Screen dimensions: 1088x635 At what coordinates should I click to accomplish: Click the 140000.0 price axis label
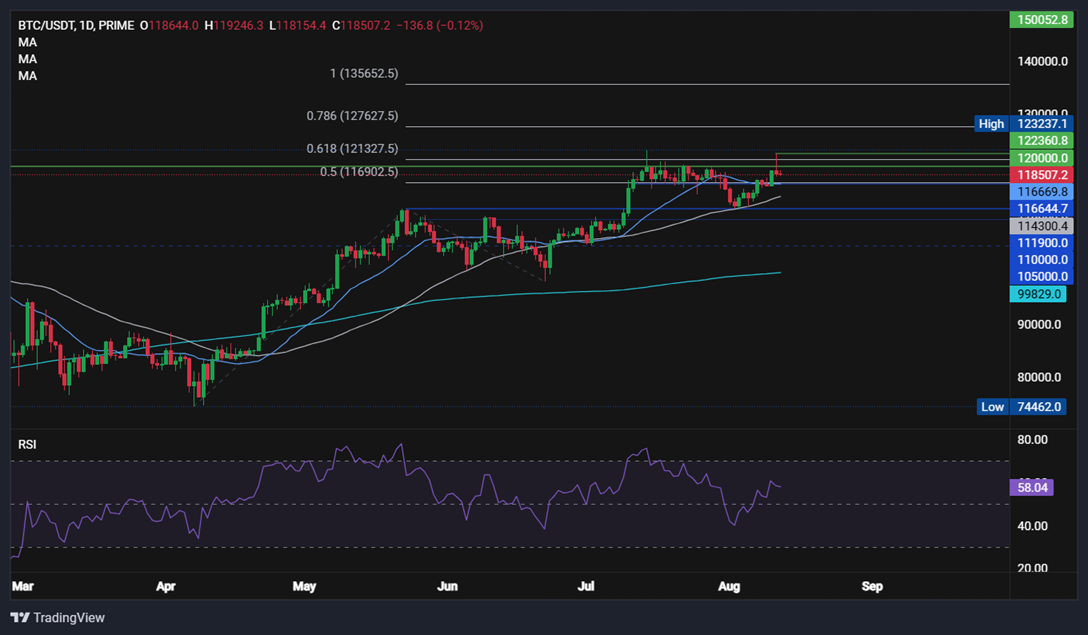click(x=1040, y=62)
